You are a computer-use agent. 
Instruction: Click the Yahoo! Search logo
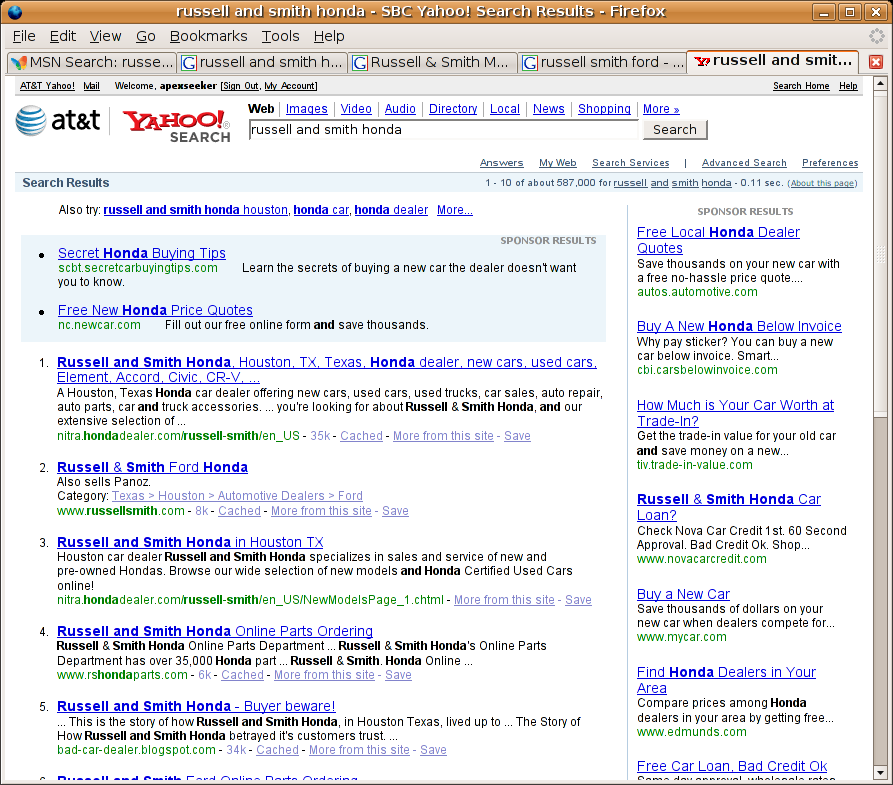coord(177,125)
